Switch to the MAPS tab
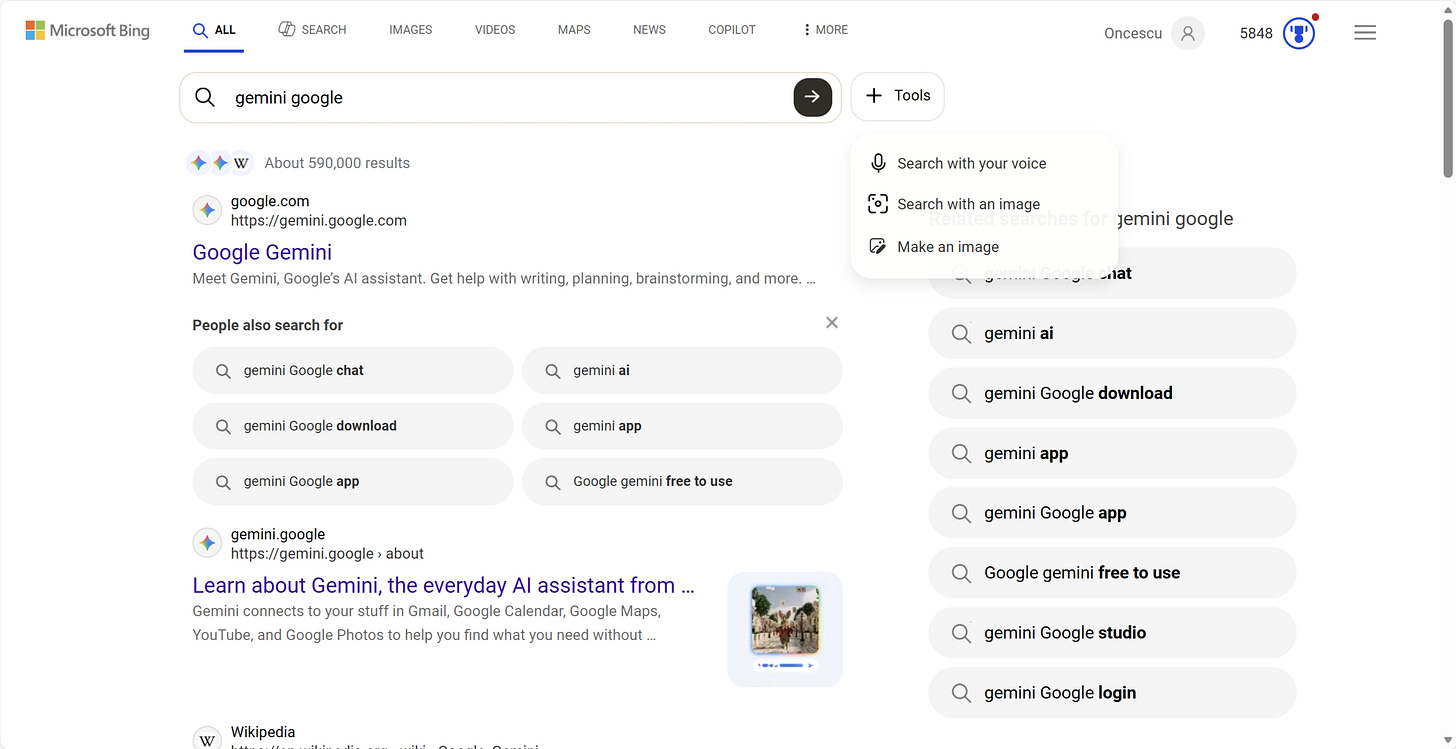This screenshot has height=749, width=1456. (574, 30)
